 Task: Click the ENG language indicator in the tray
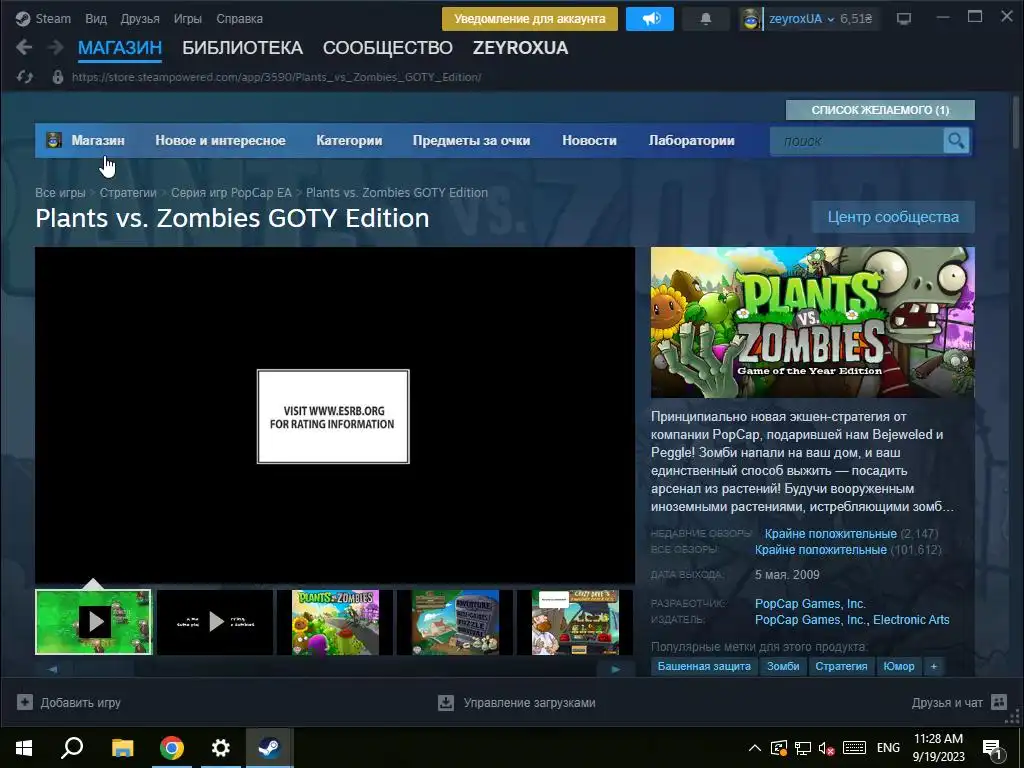(x=888, y=748)
